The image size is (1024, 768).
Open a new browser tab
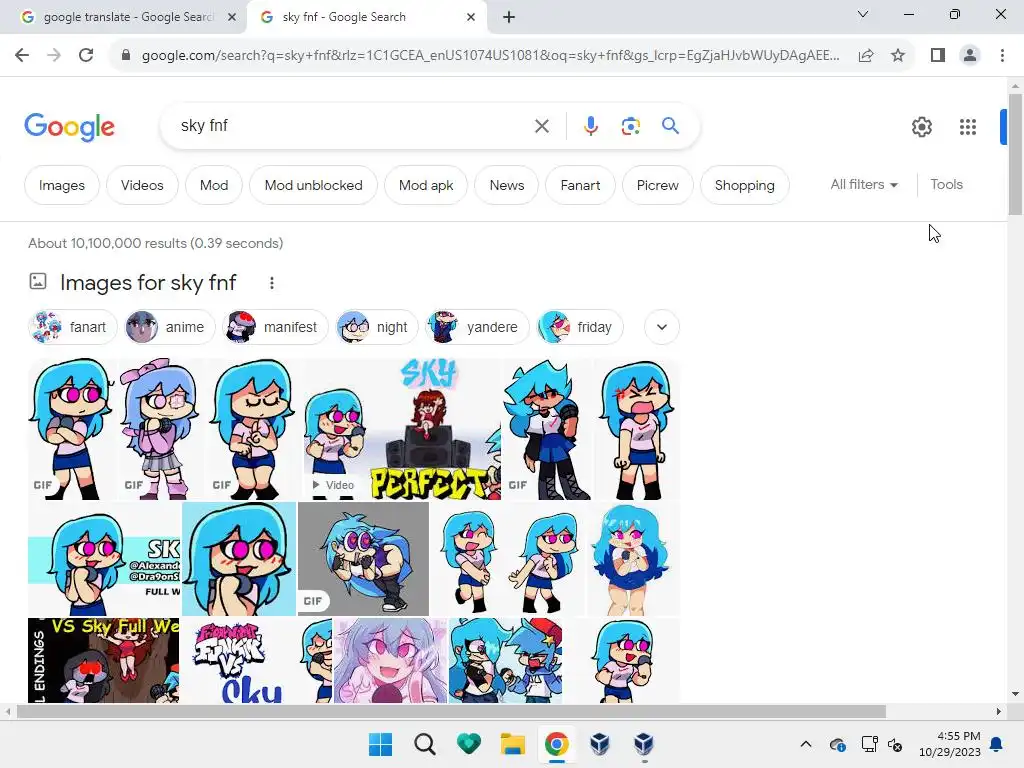[x=509, y=18]
